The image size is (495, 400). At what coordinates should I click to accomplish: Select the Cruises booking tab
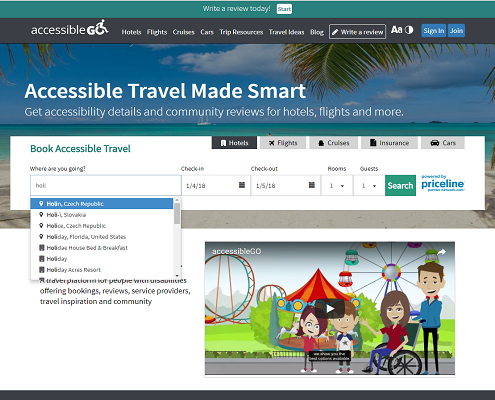[333, 143]
